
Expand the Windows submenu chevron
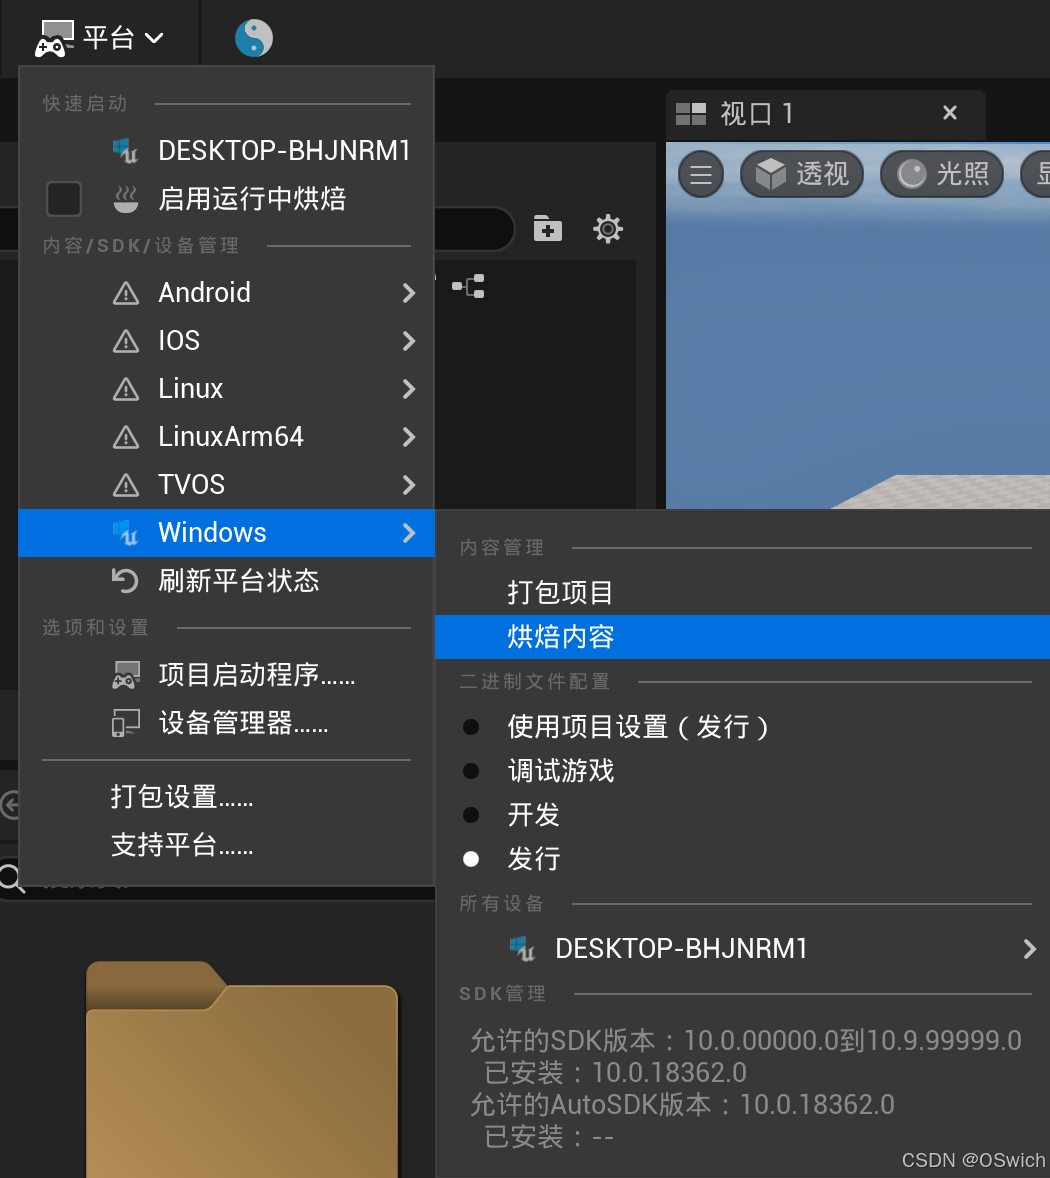pos(409,533)
